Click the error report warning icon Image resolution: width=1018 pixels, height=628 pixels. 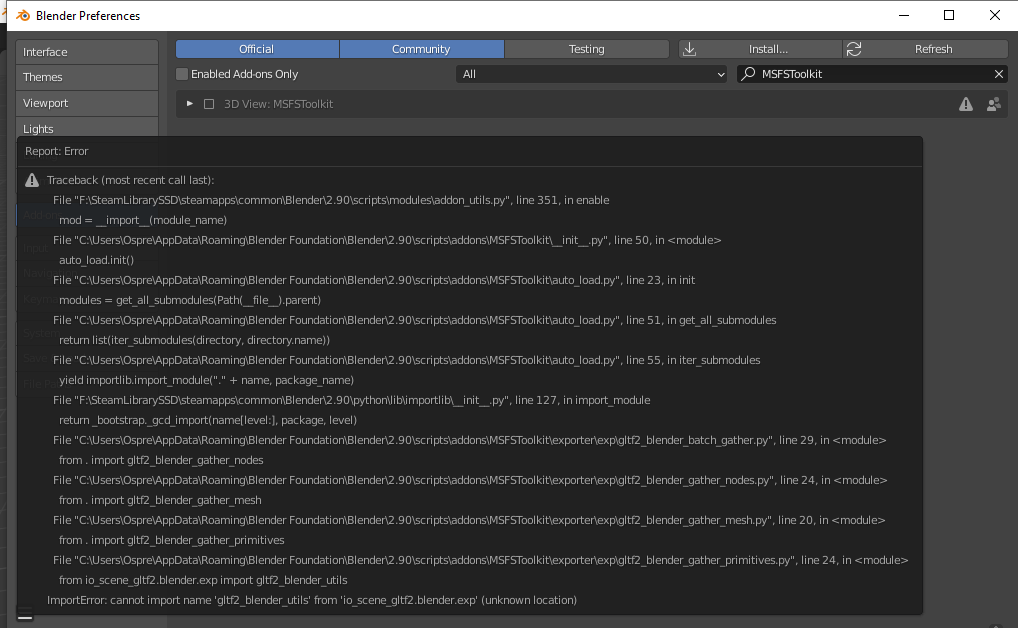[32, 180]
